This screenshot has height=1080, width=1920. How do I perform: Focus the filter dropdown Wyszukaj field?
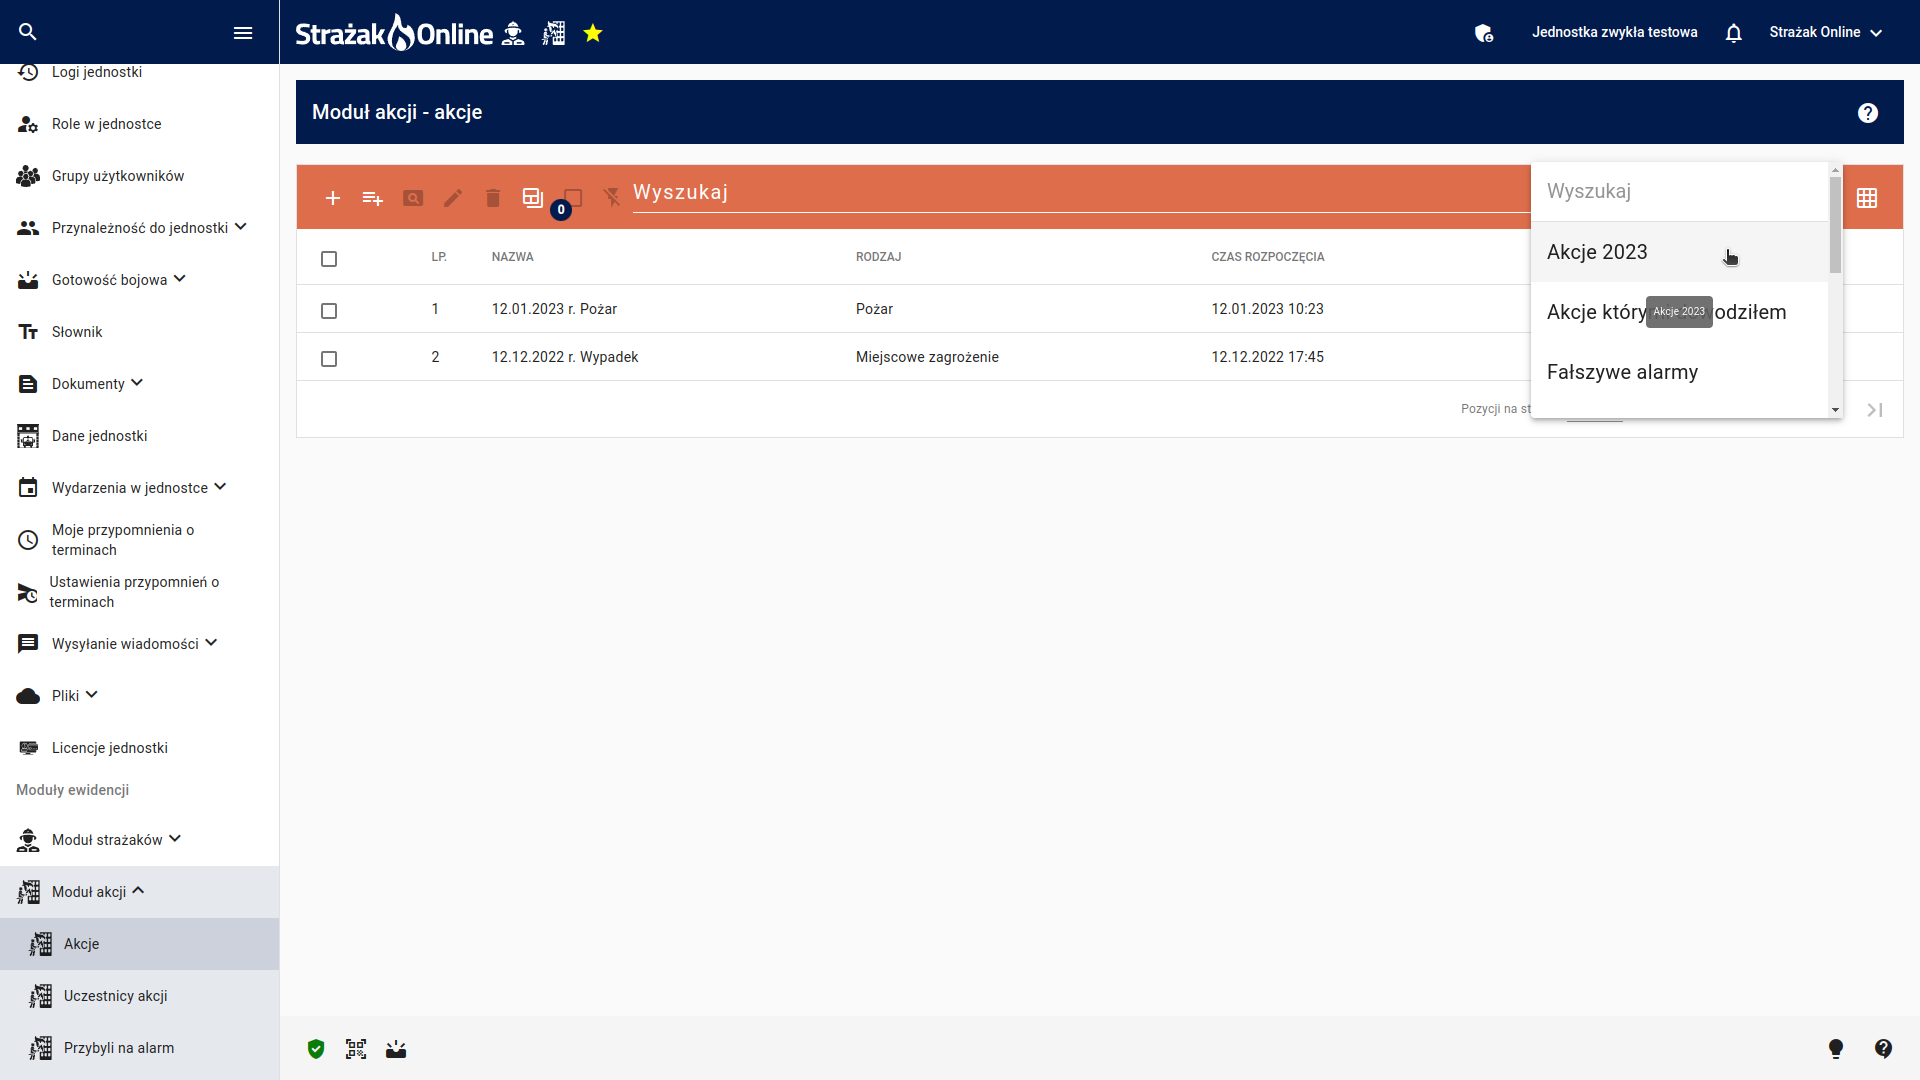coord(1679,191)
